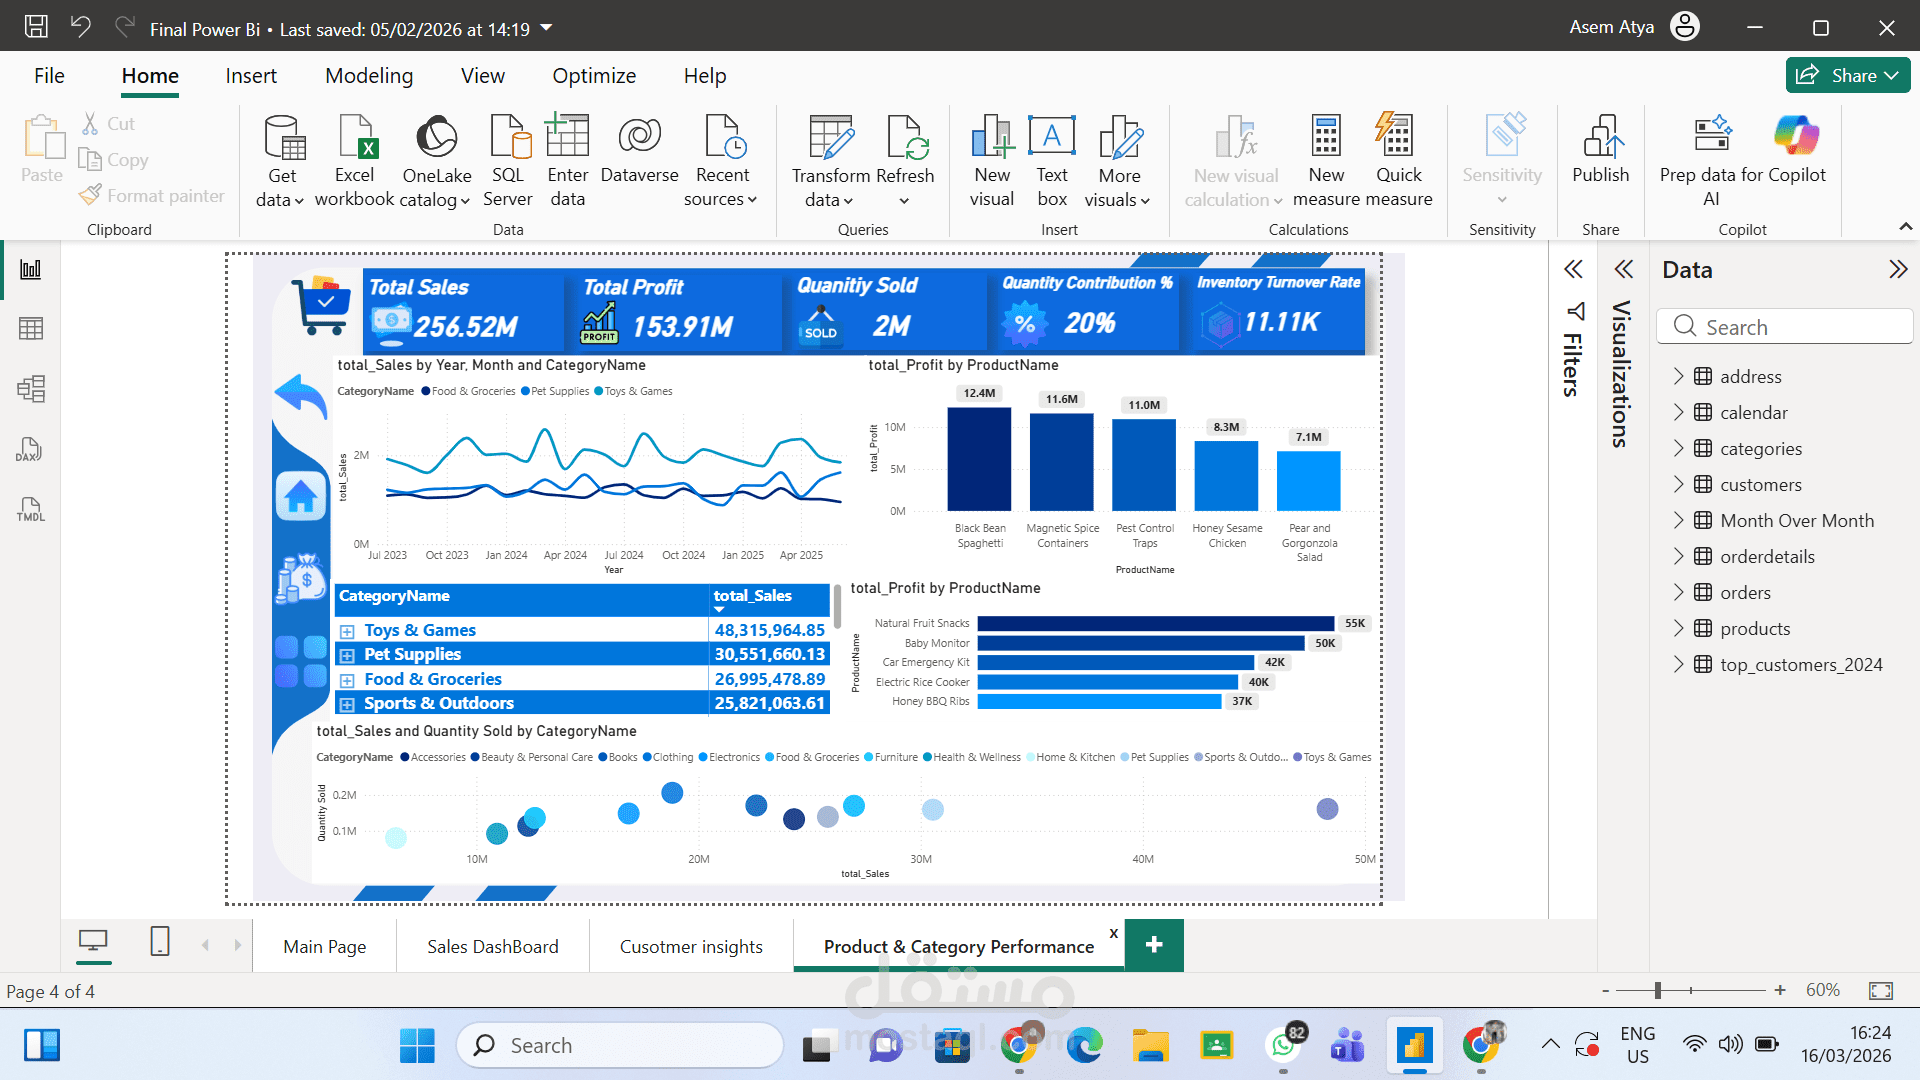Switch to desktop layout view
Viewport: 1920px width, 1080px height.
click(93, 942)
